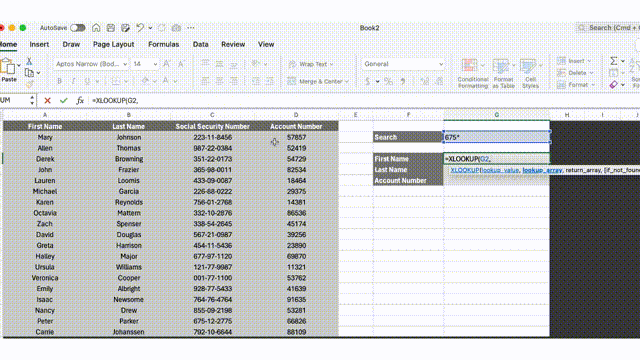Viewport: 640px width, 360px height.
Task: Expand the Undo history dropdown arrow
Action: (150, 28)
